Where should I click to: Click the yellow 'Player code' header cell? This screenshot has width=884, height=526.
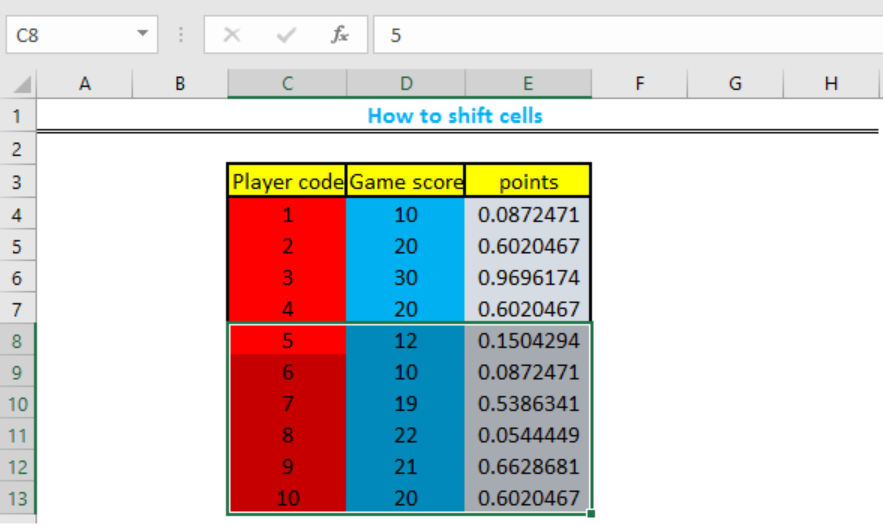pyautogui.click(x=287, y=182)
